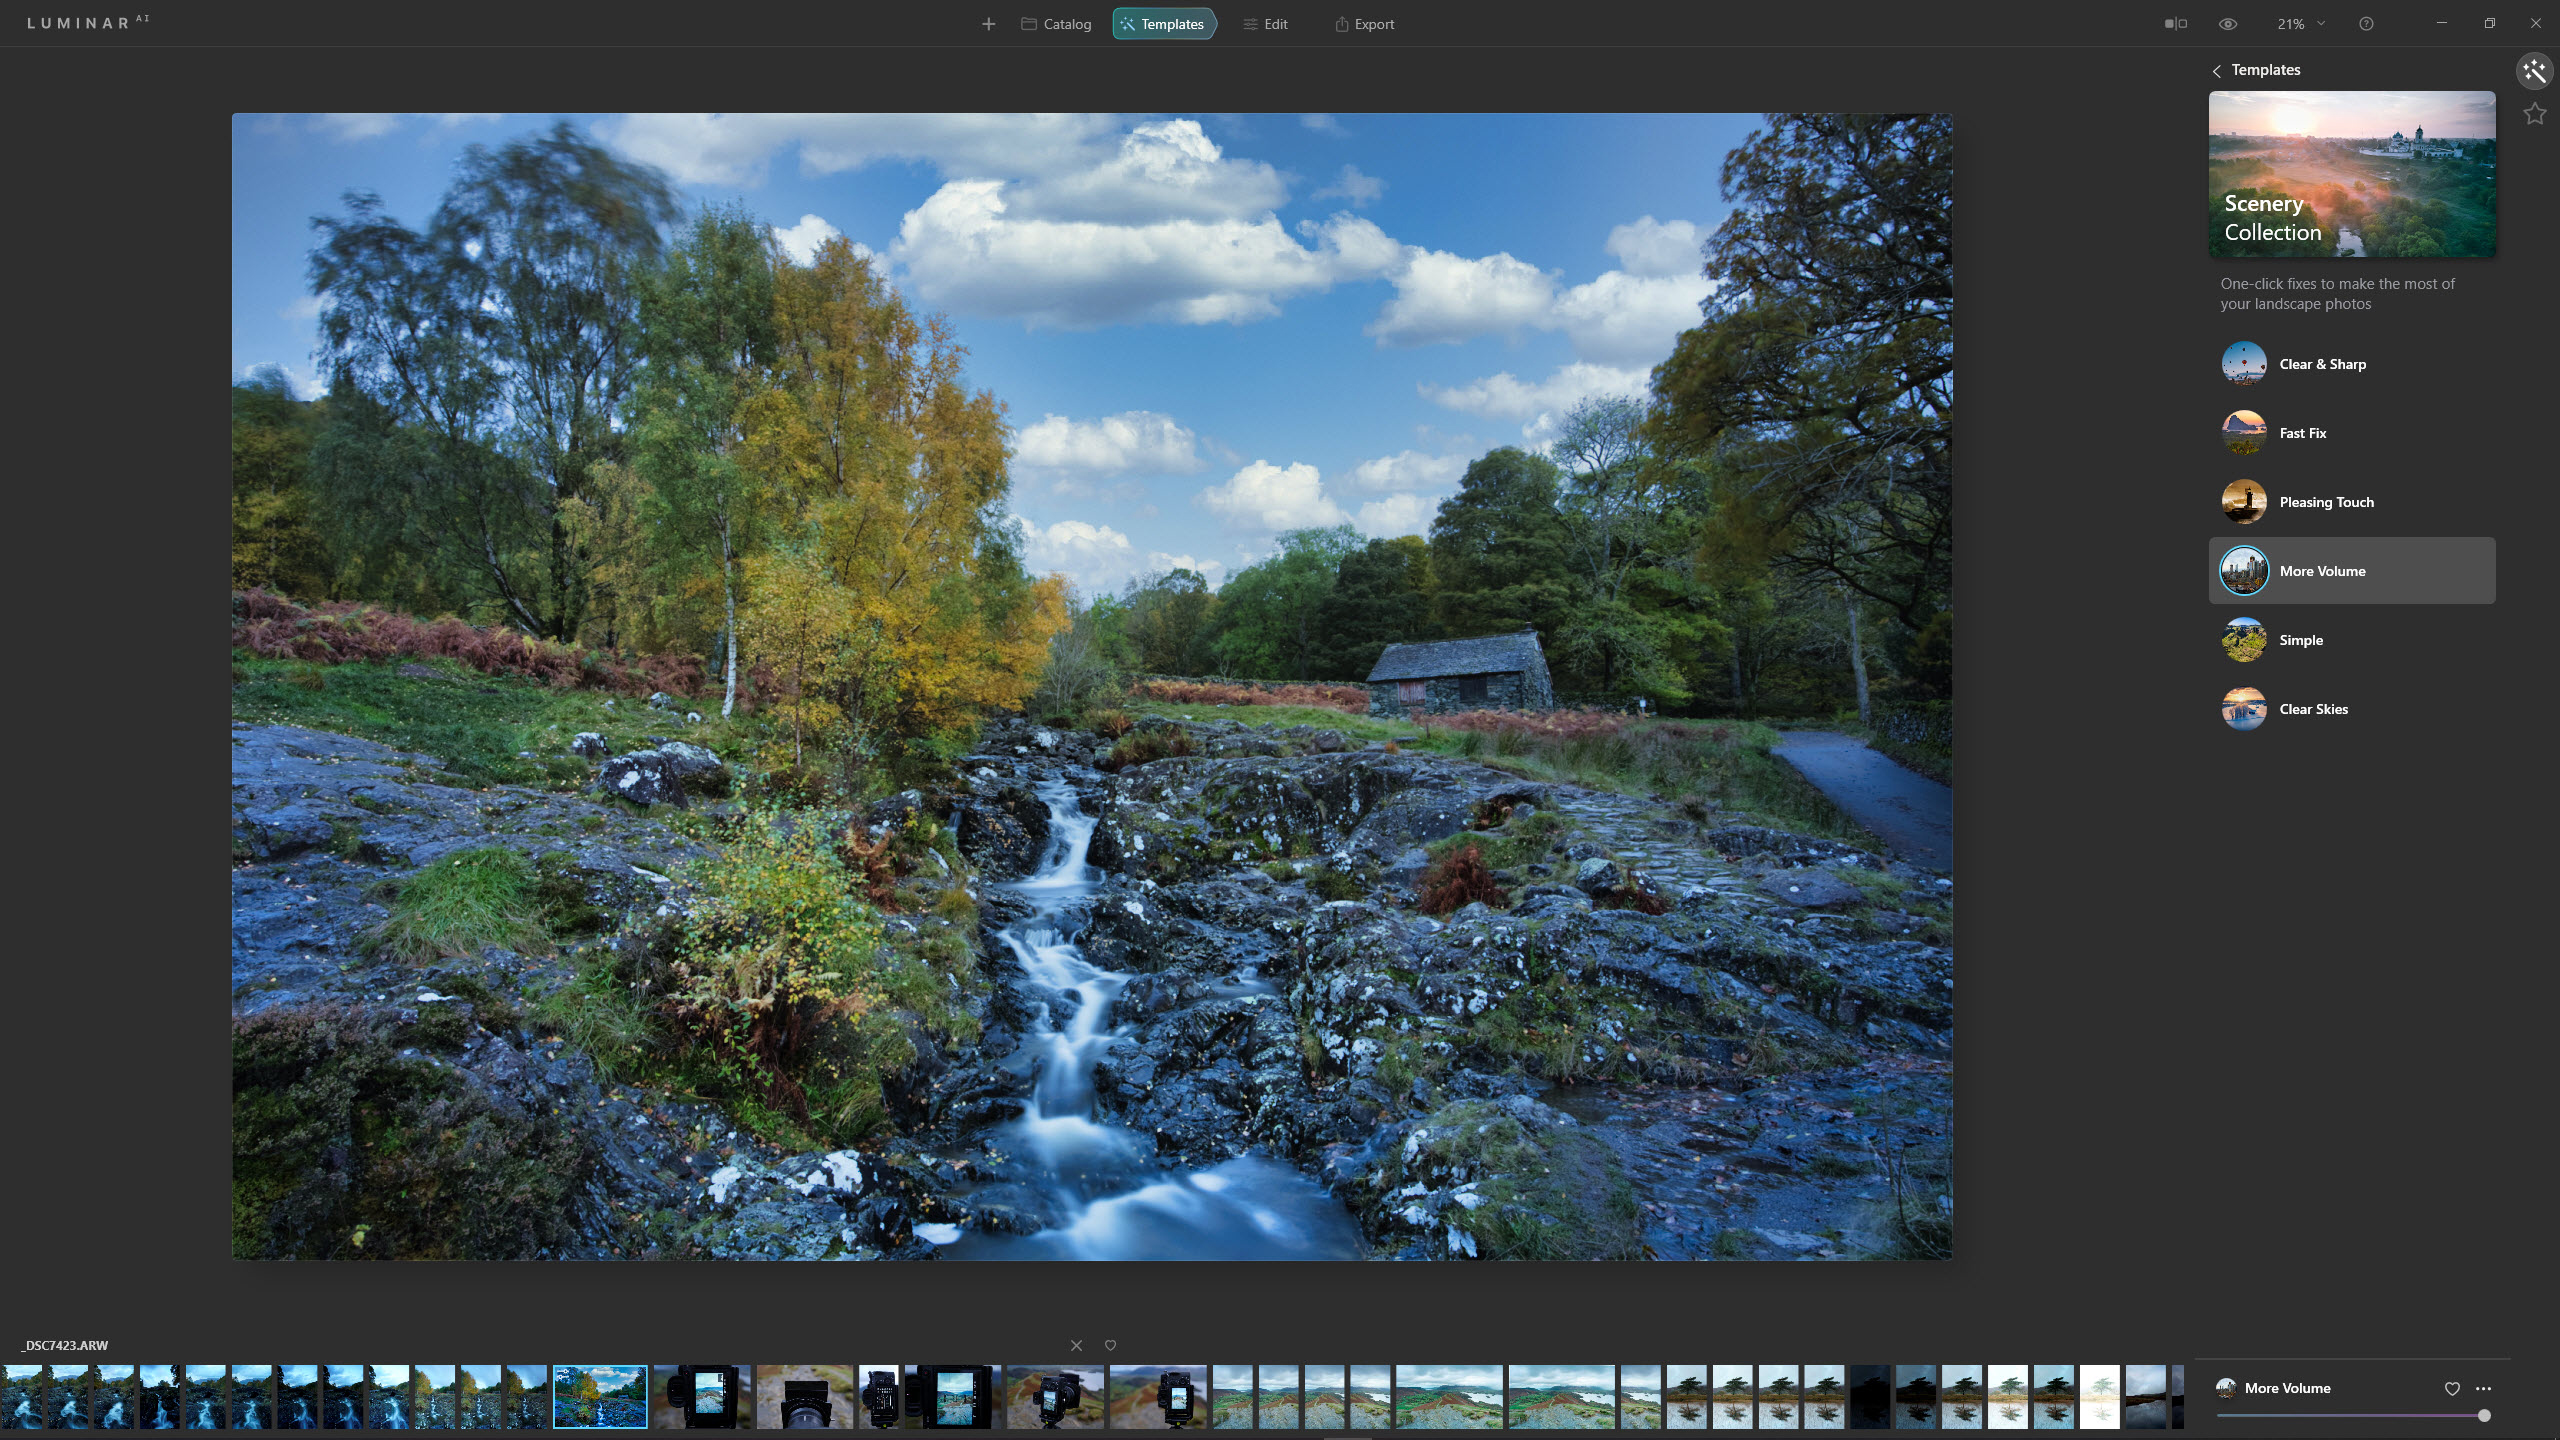Switch to the Edit tab
Image resolution: width=2560 pixels, height=1440 pixels.
(x=1265, y=24)
